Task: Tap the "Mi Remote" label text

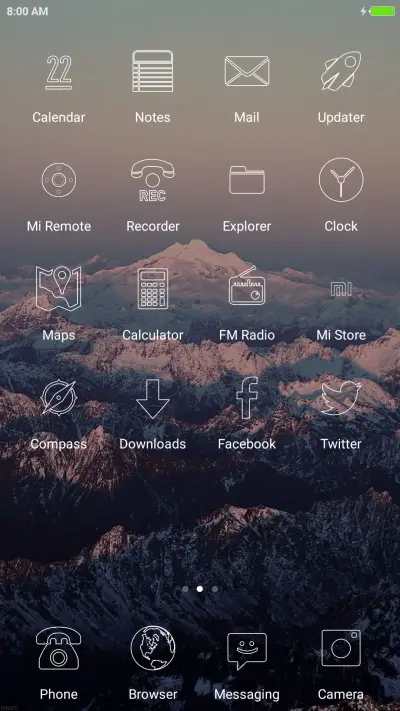Action: tap(59, 226)
